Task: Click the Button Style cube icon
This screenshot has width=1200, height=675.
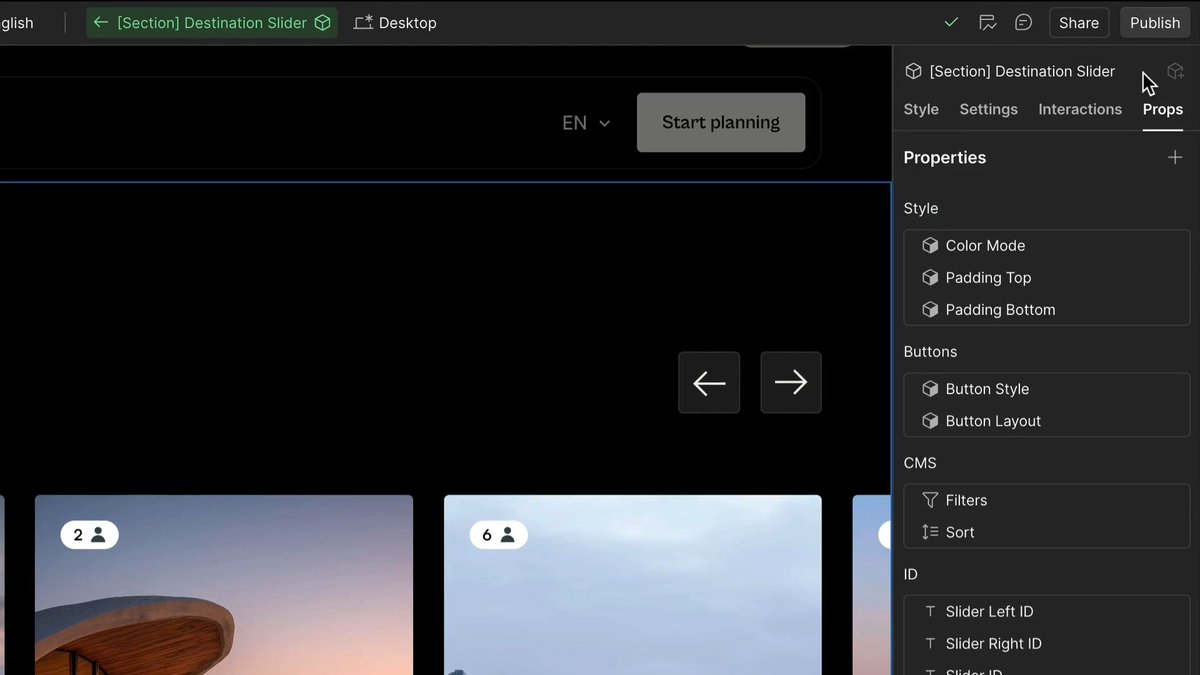Action: [930, 389]
